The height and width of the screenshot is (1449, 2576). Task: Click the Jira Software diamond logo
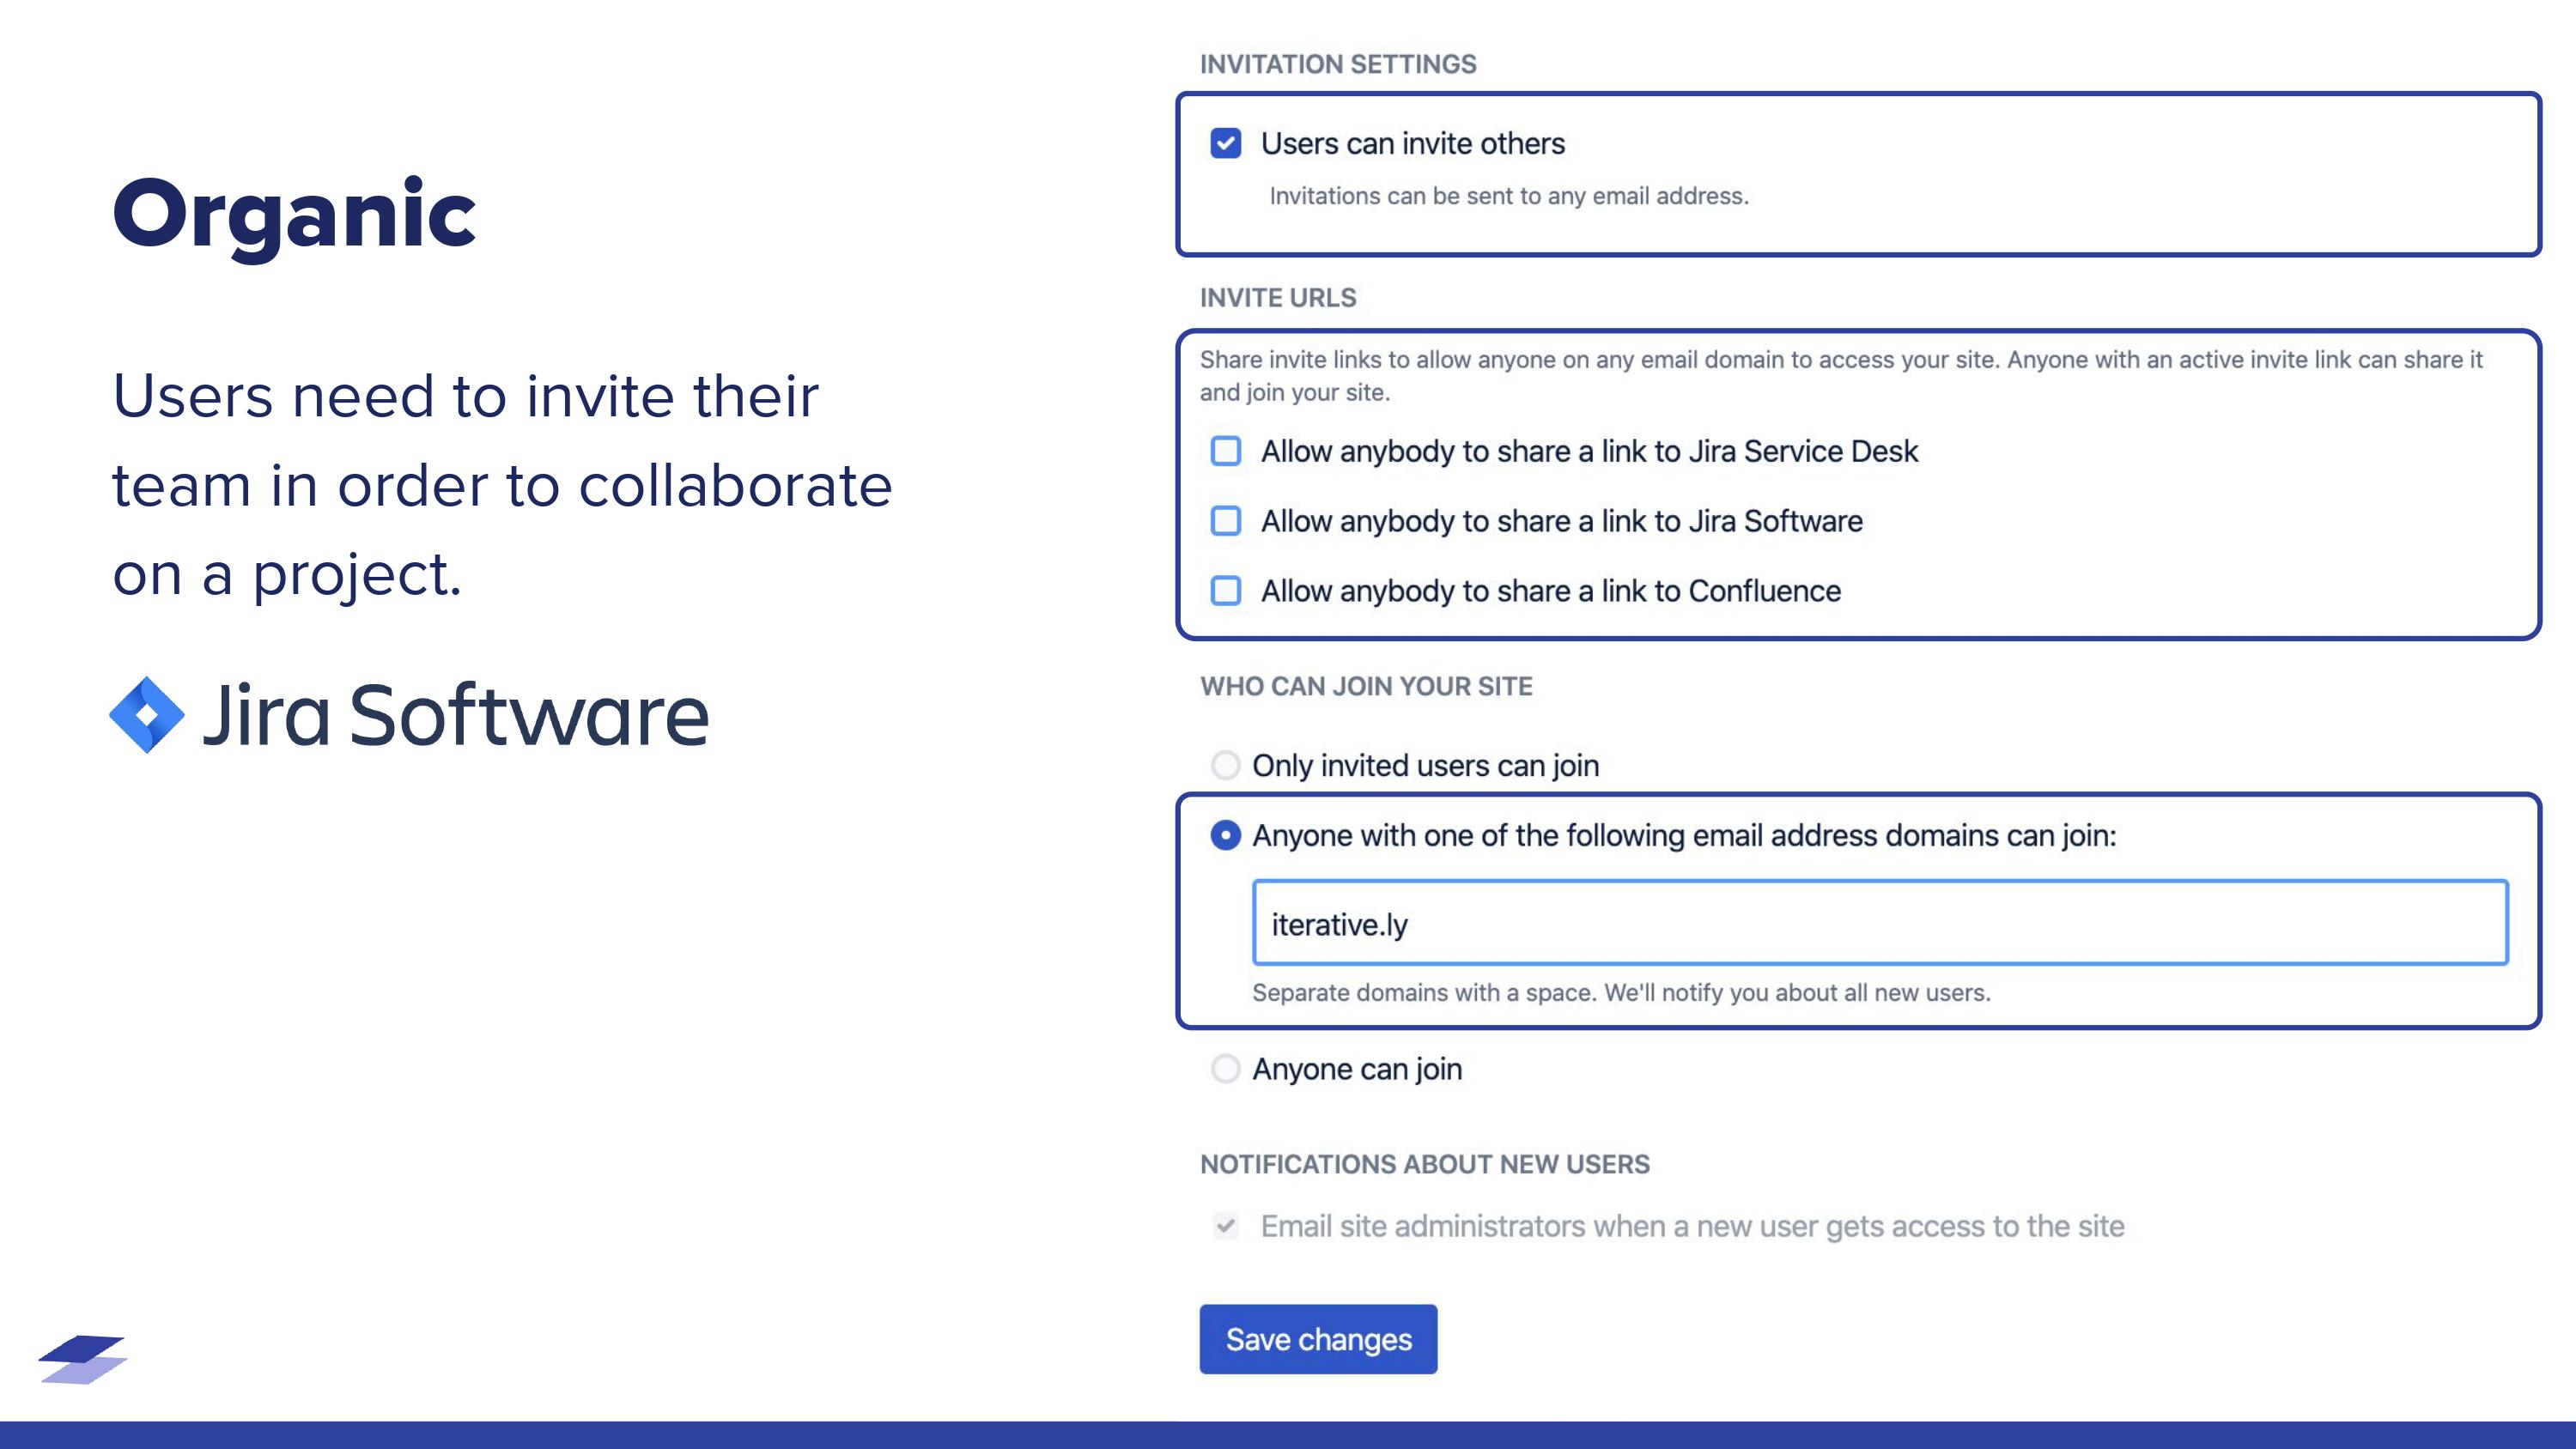(146, 715)
